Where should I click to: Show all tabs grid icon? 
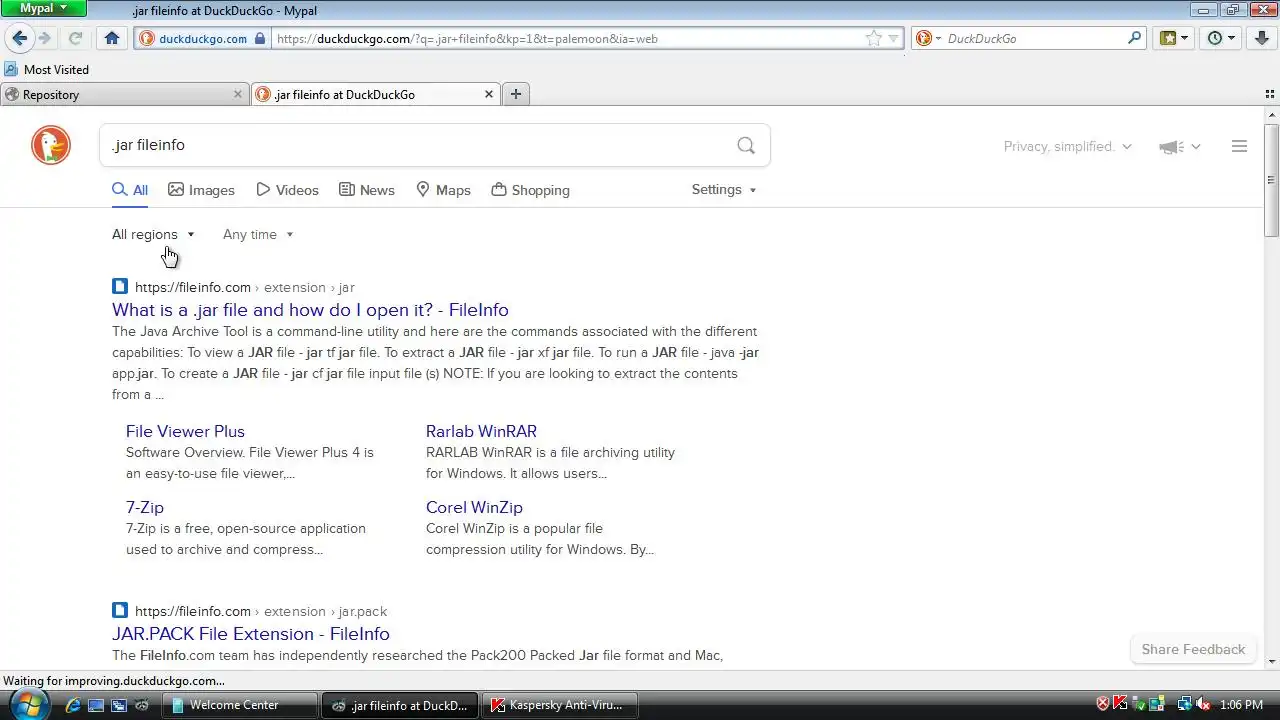(x=1269, y=94)
